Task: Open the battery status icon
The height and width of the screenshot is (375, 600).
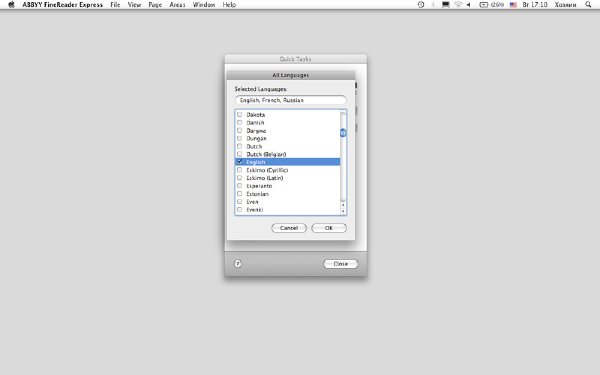Action: coord(491,5)
